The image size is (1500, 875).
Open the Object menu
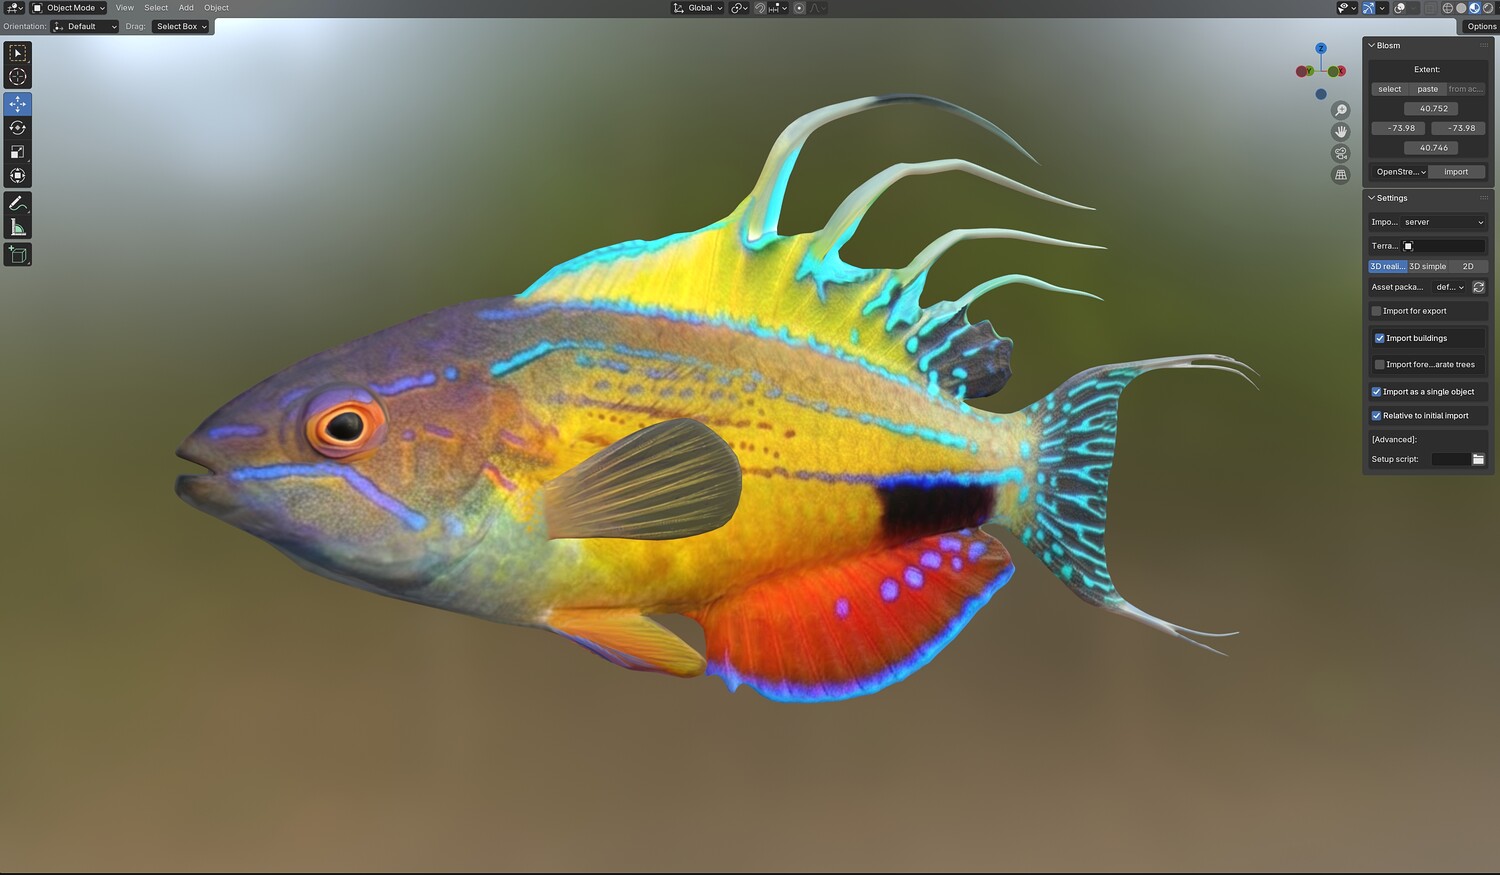click(217, 8)
